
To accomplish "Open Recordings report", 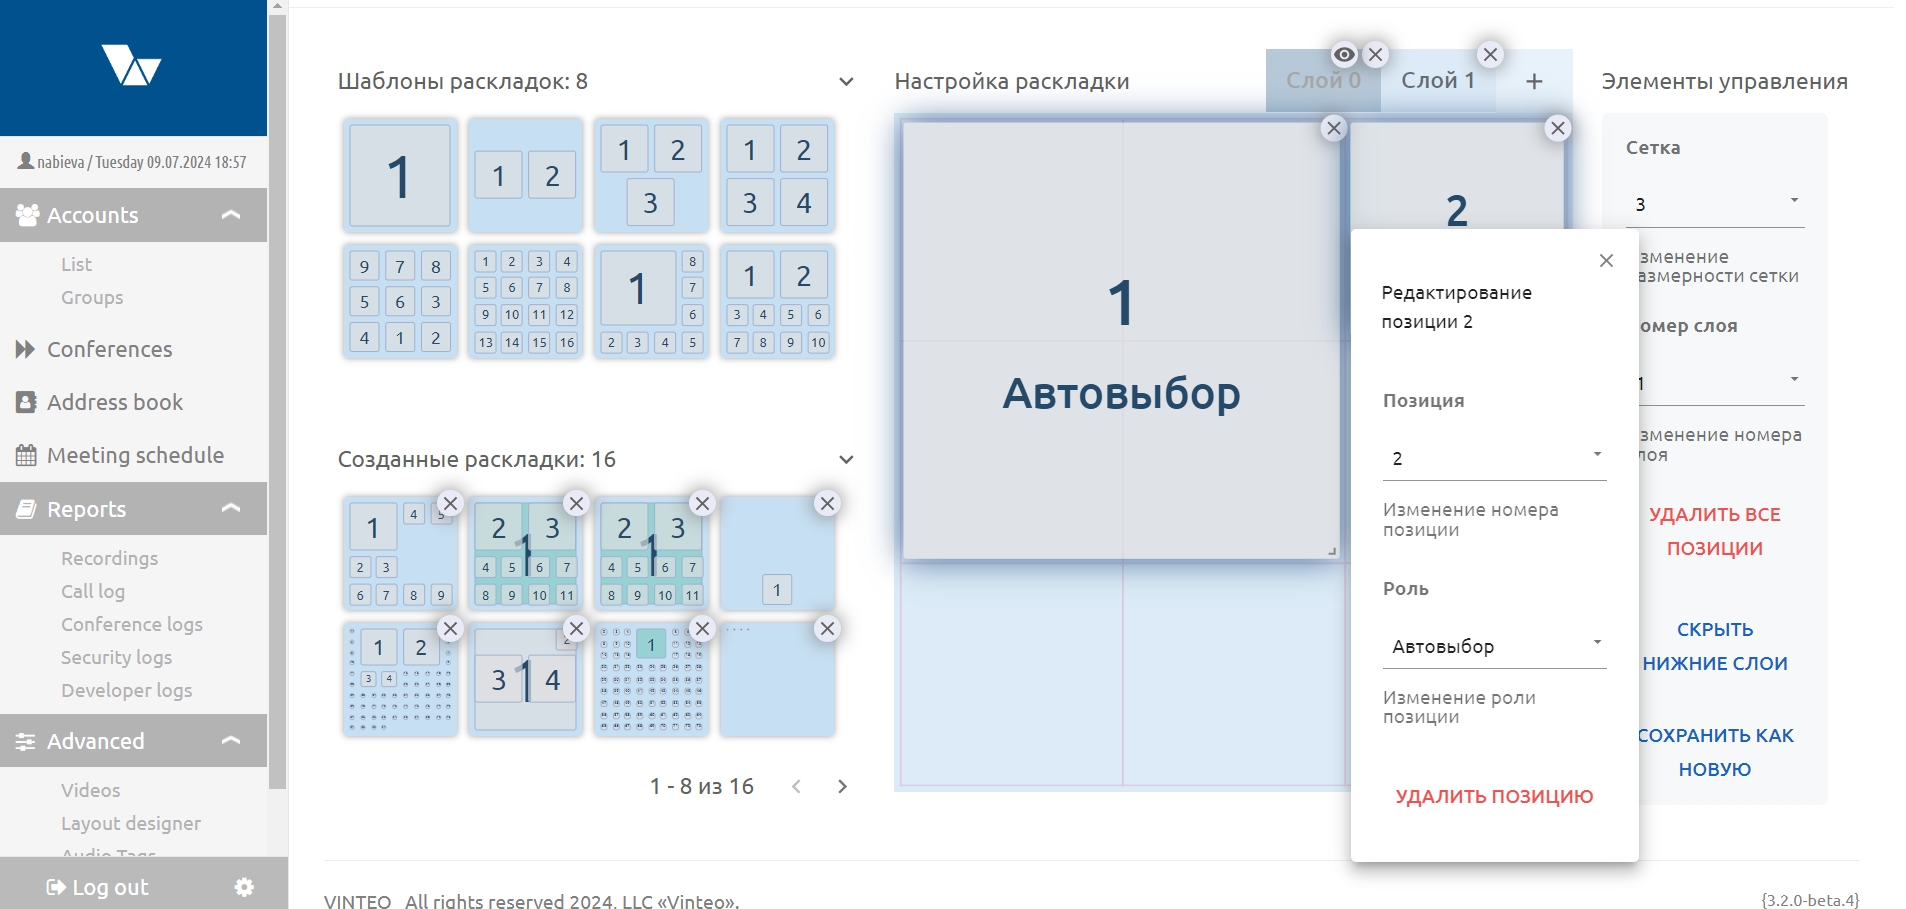I will point(109,558).
